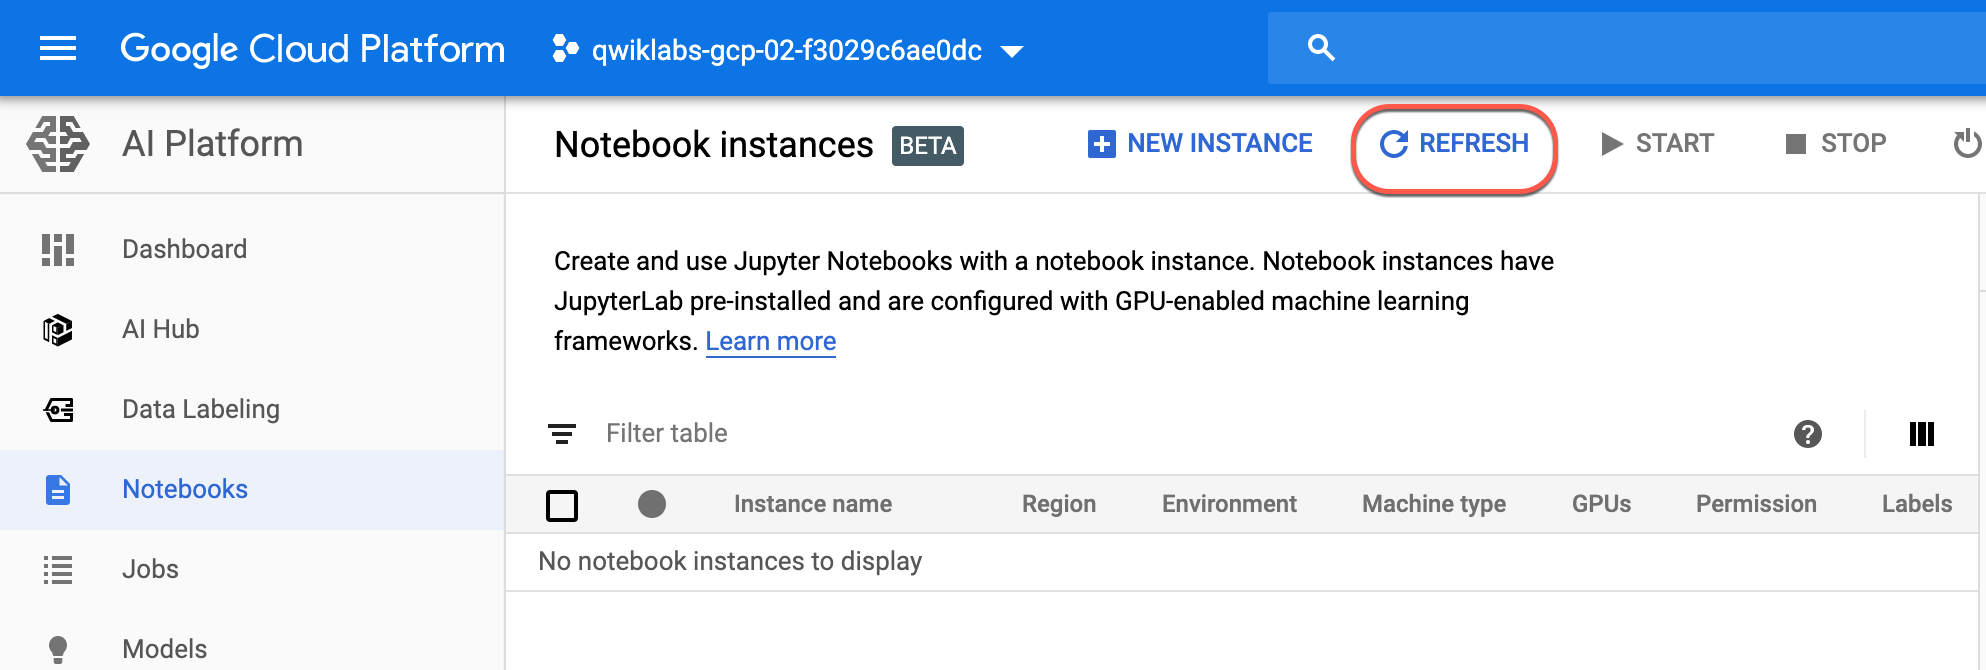Click the AI Platform brain logo icon
The height and width of the screenshot is (670, 1986).
58,144
